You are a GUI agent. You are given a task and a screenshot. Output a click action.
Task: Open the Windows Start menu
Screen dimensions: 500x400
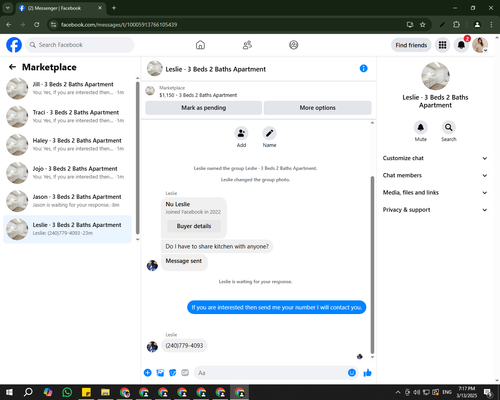pyautogui.click(x=9, y=392)
